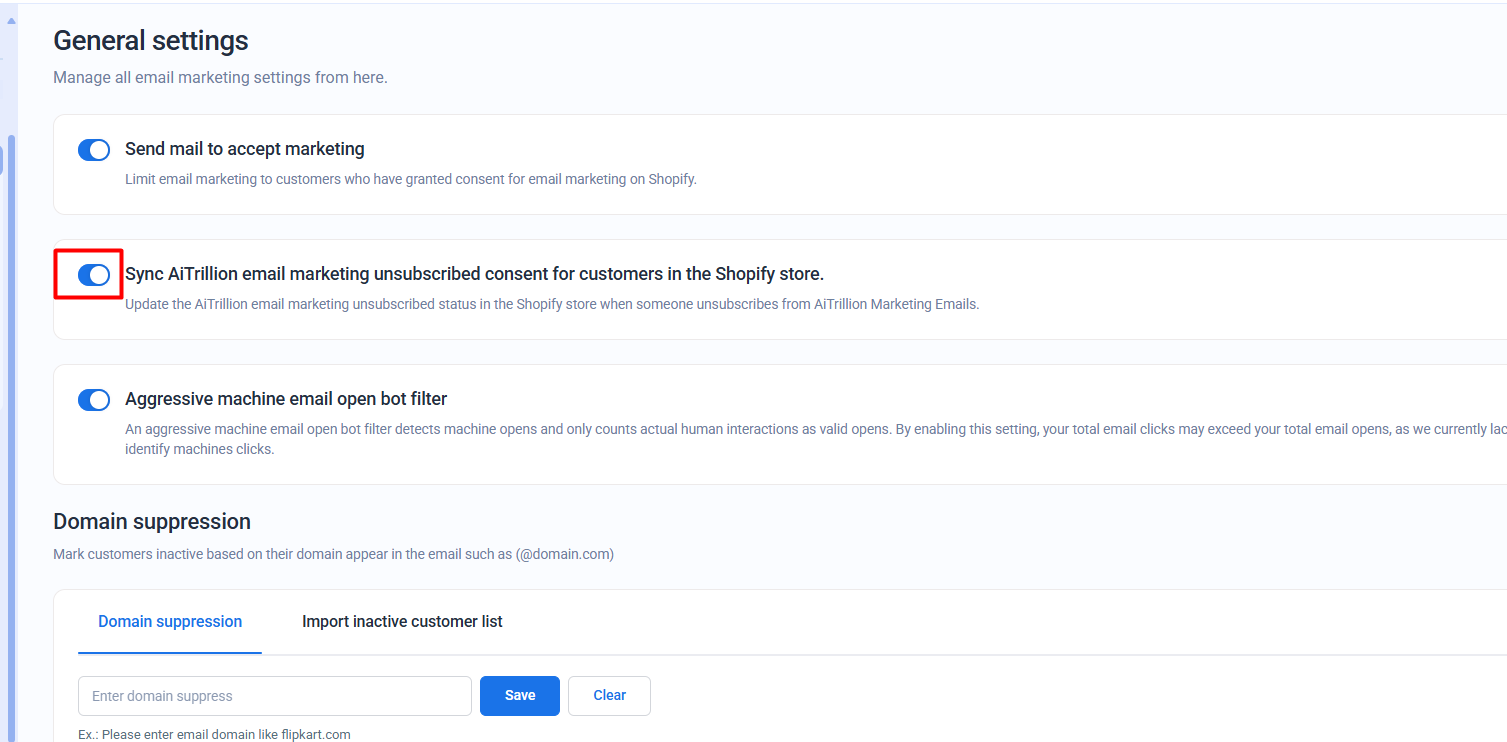Click the General settings heading
This screenshot has width=1507, height=742.
[151, 40]
